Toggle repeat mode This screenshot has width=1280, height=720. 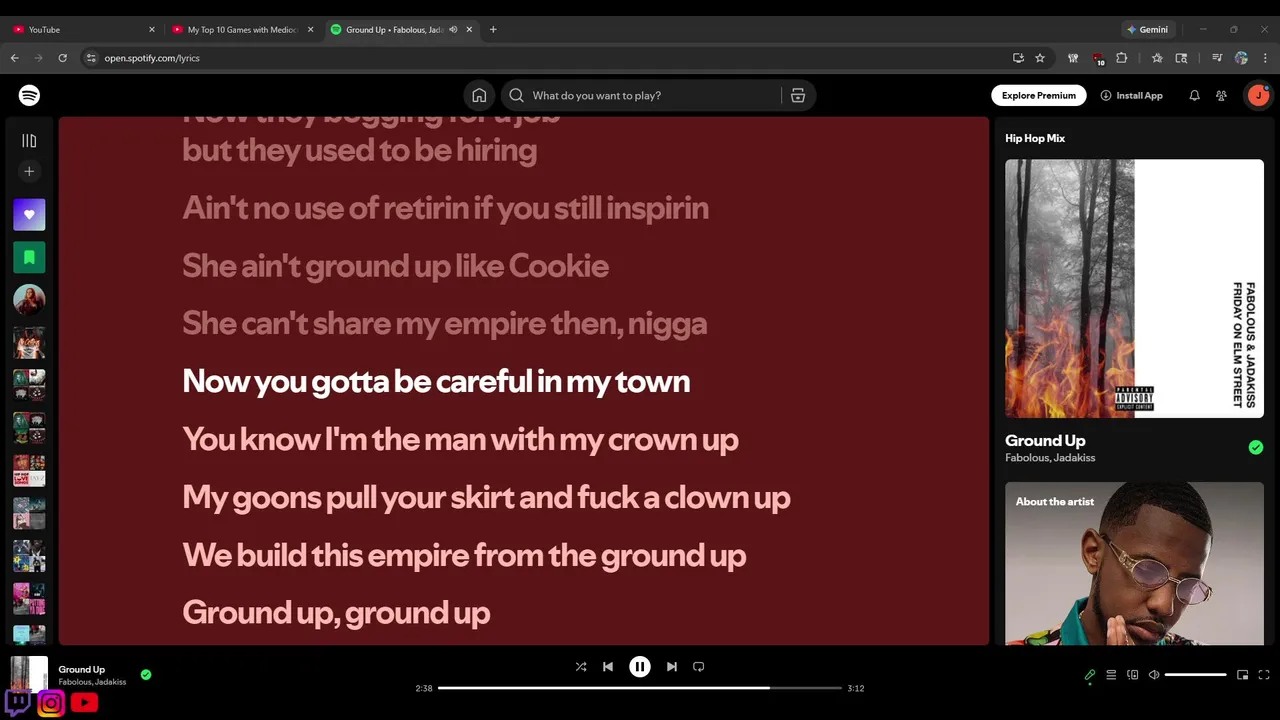click(699, 667)
